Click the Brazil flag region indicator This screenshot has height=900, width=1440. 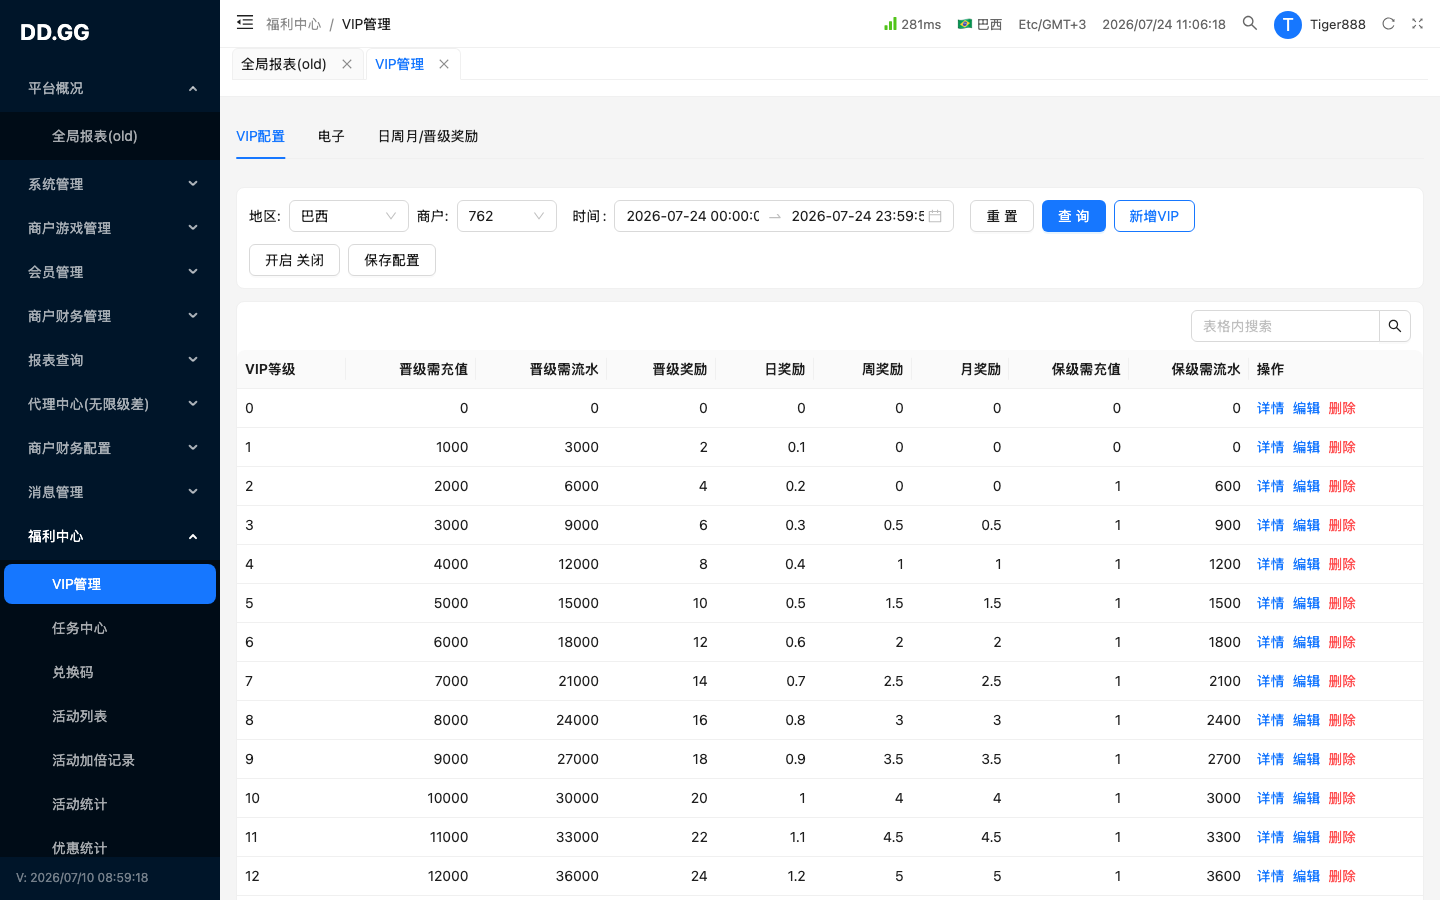tap(980, 24)
